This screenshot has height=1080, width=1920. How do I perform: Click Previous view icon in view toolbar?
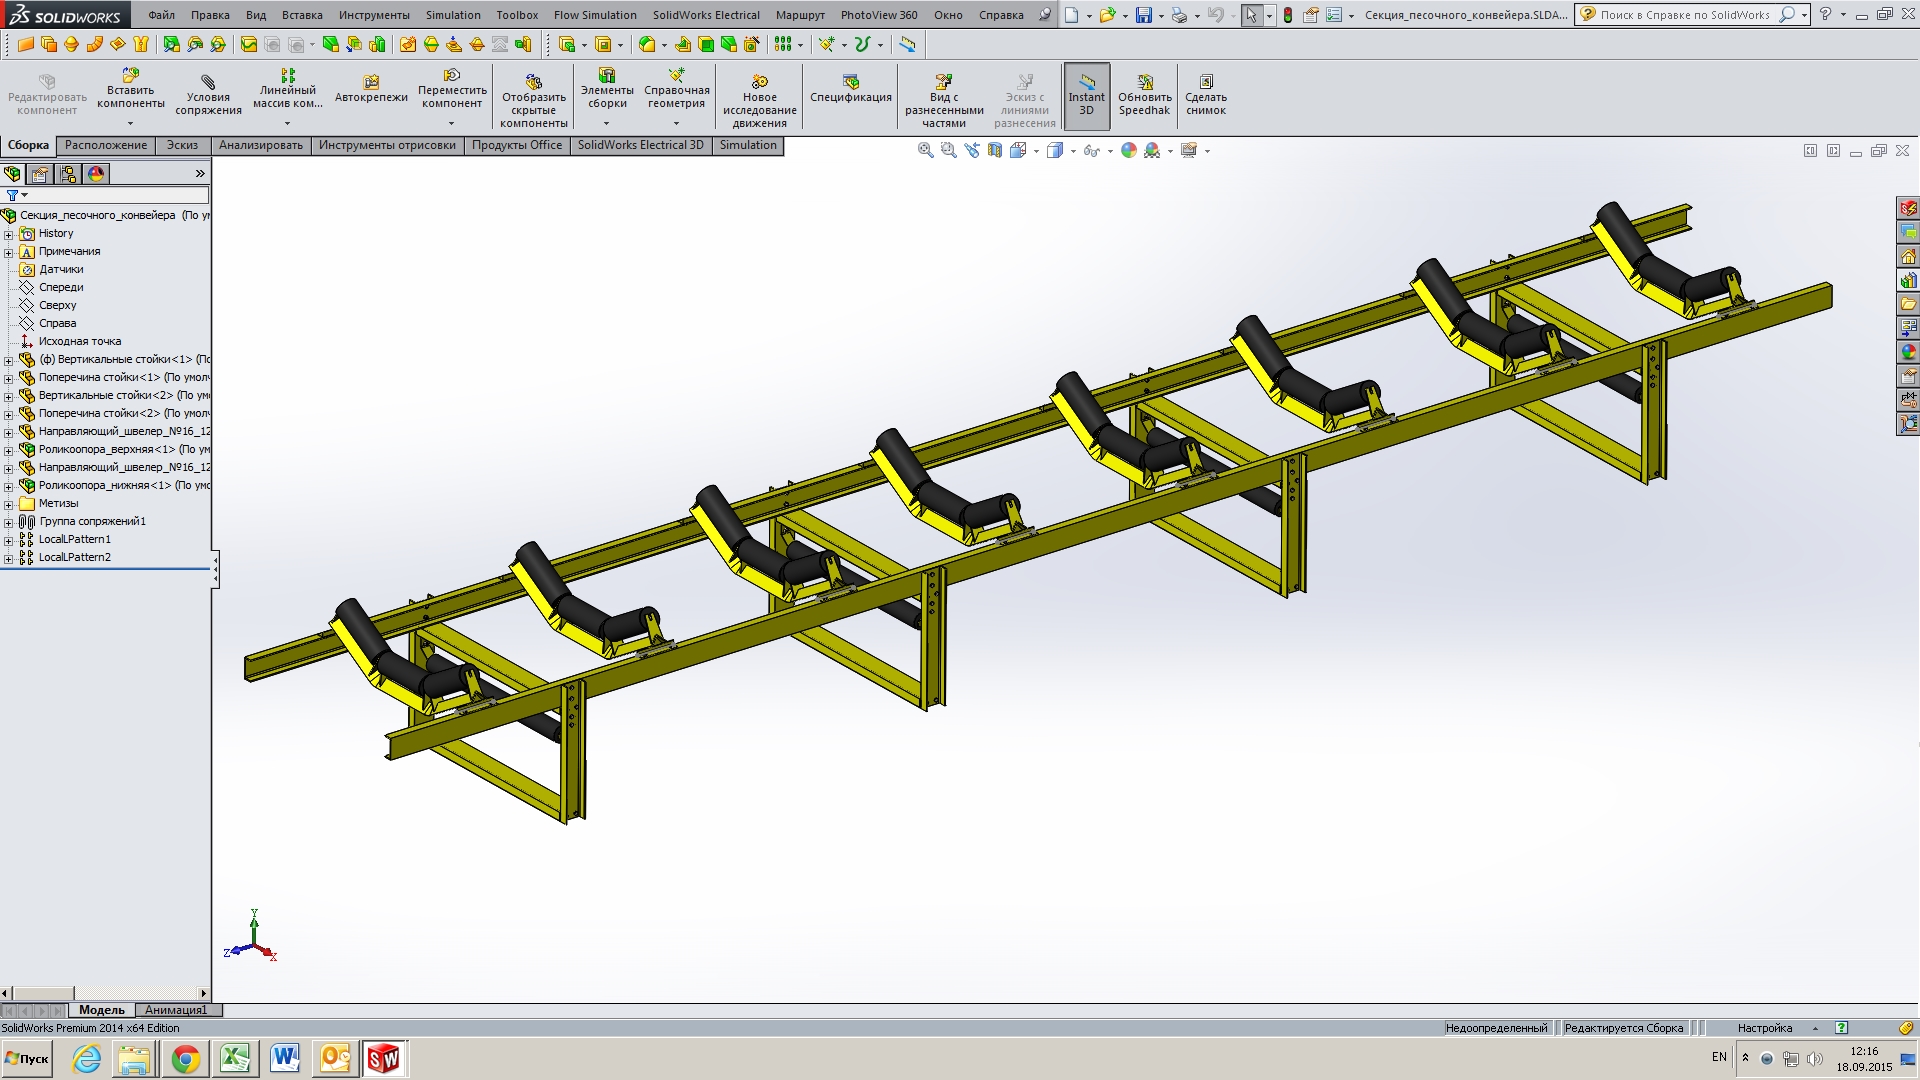coord(972,150)
